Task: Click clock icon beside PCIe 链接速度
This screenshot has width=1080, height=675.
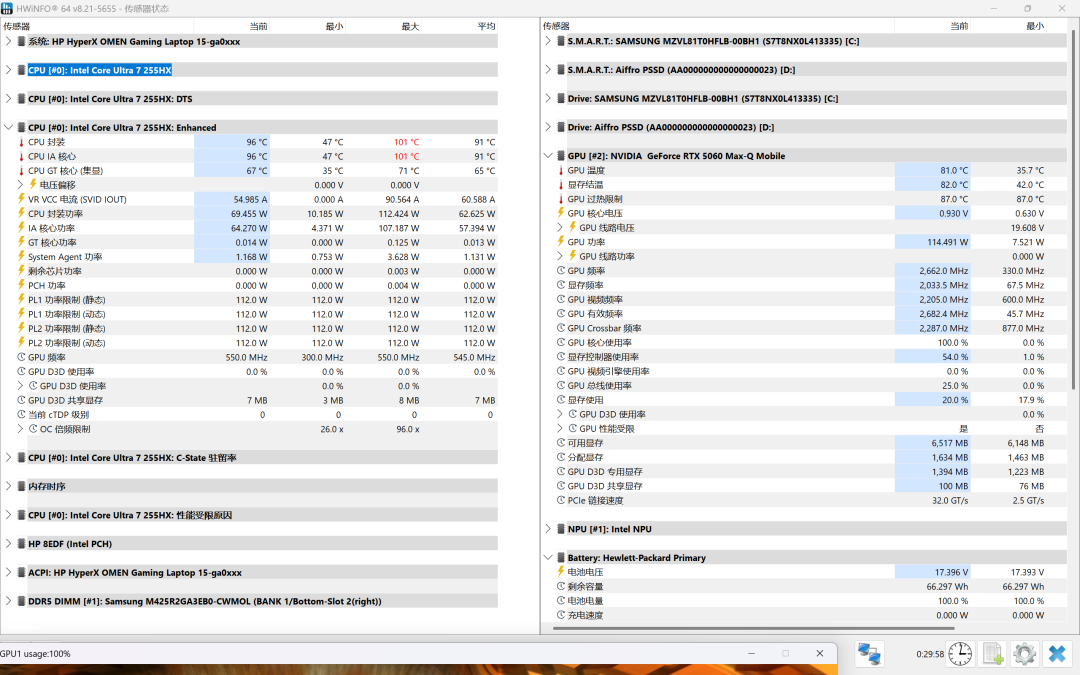Action: coord(561,501)
